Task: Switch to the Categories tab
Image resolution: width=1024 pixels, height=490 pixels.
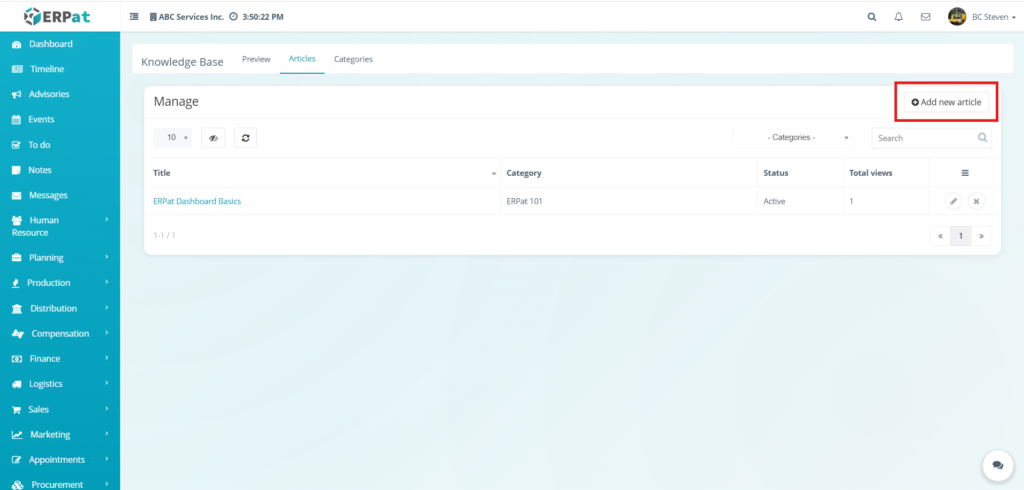Action: 353,59
